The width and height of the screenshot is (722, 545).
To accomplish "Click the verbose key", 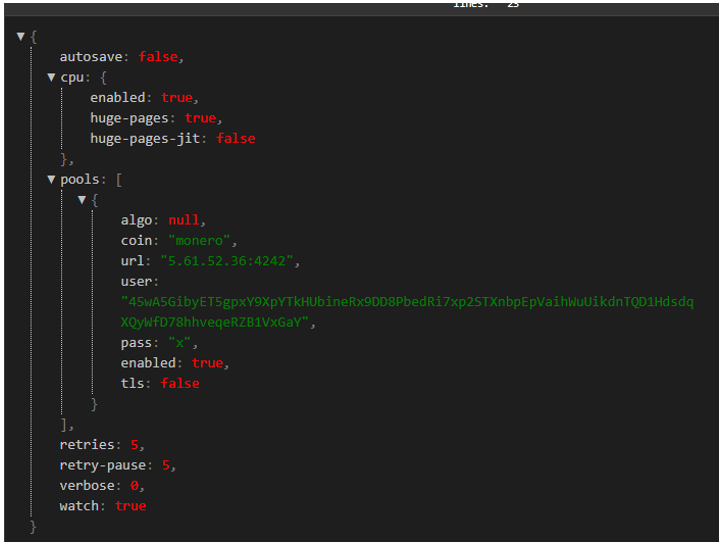I will coord(87,486).
